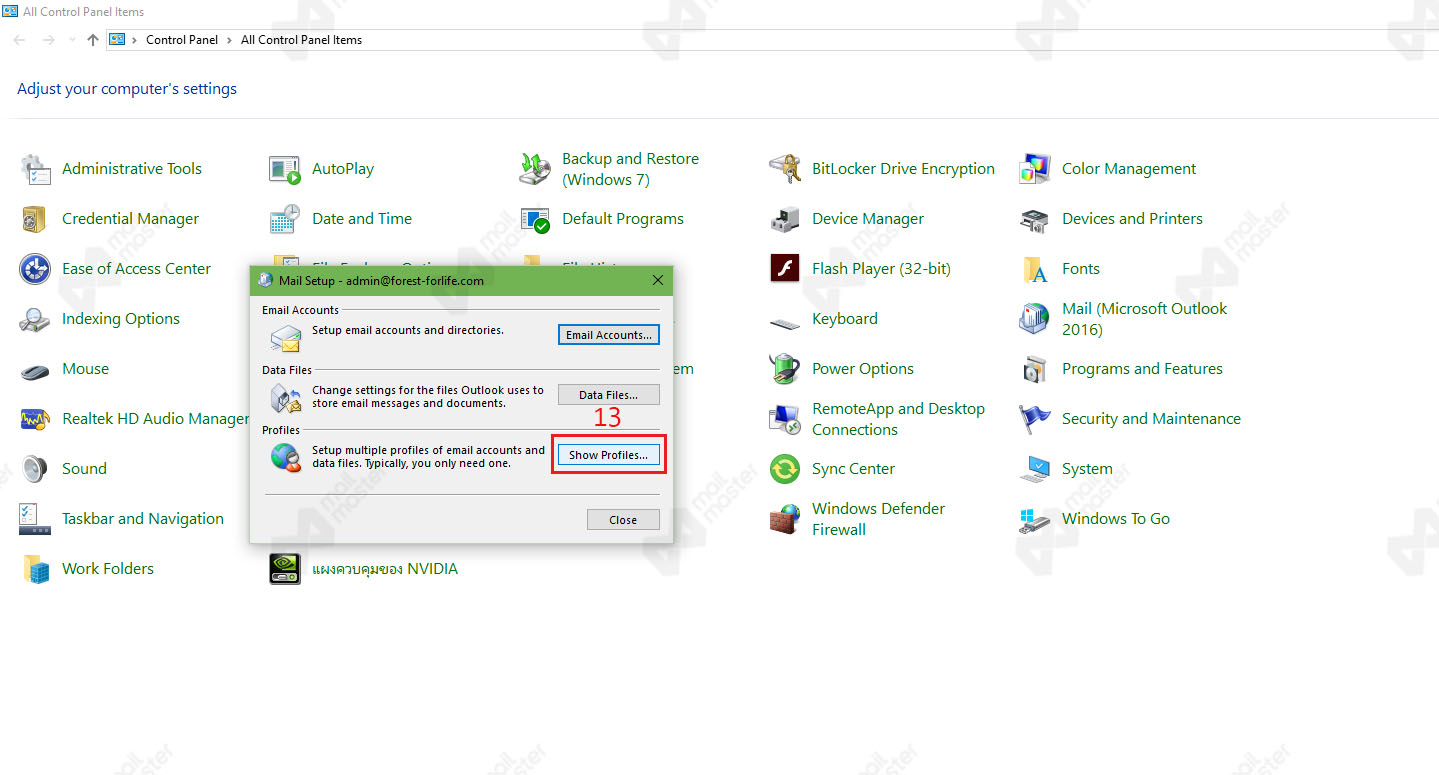The image size is (1439, 775).
Task: Click the Data Files button
Action: [x=608, y=395]
